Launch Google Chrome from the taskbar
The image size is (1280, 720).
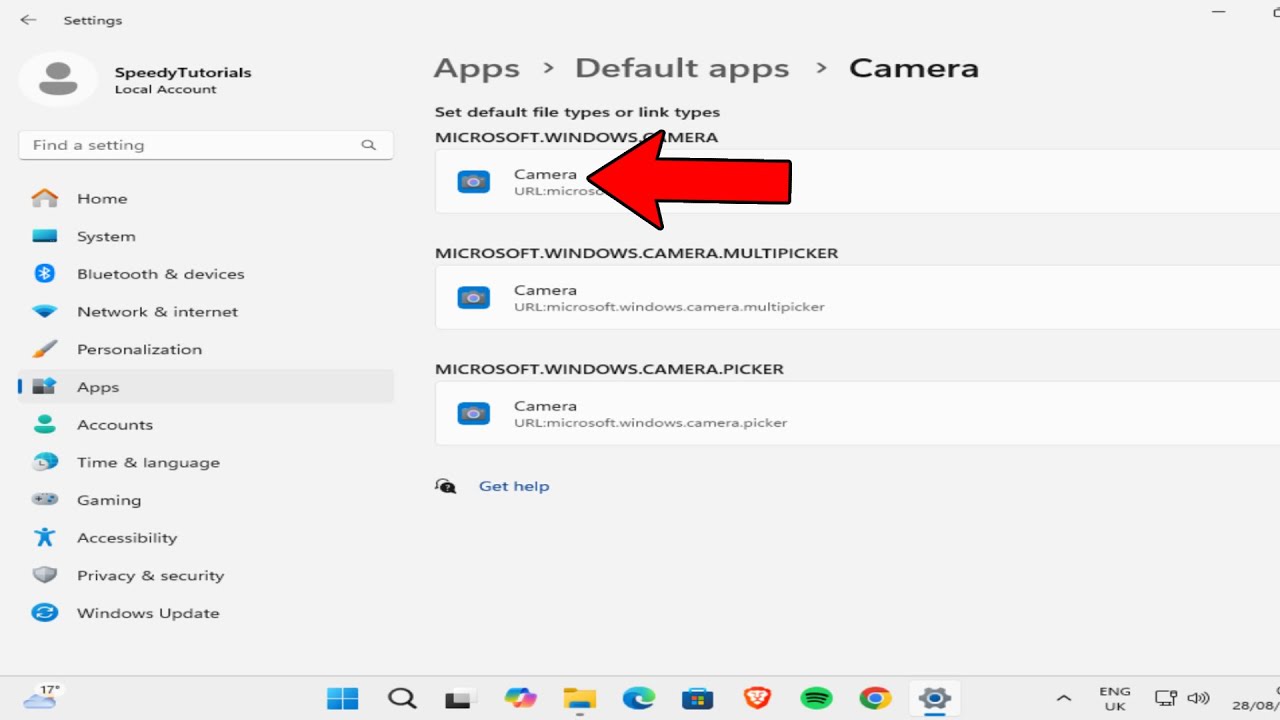click(x=875, y=698)
